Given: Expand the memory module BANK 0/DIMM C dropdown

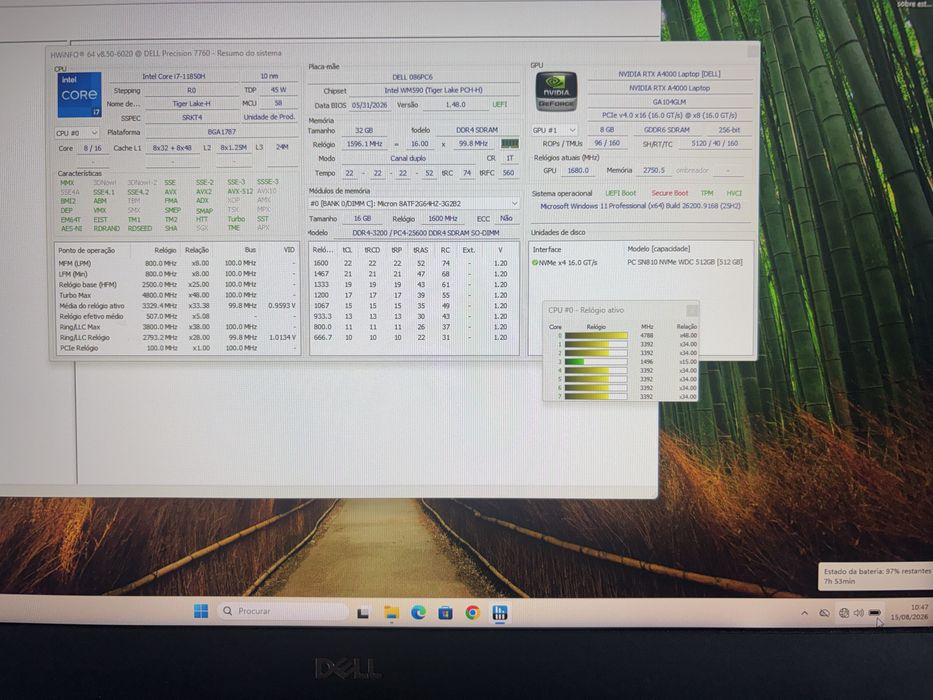Looking at the screenshot, I should (414, 204).
